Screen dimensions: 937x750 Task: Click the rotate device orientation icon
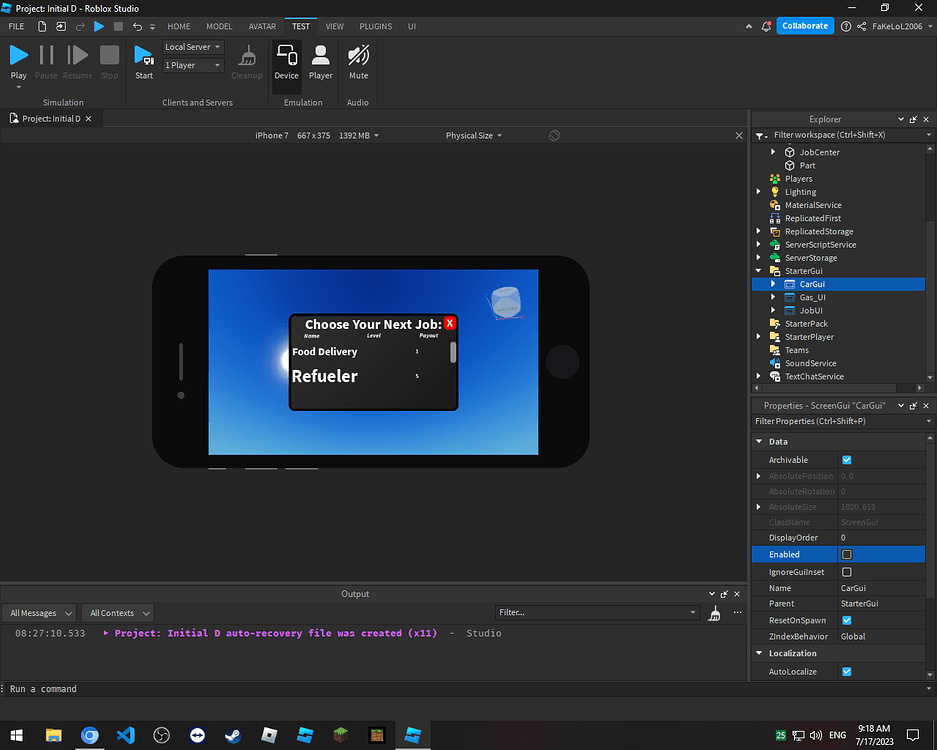(555, 136)
